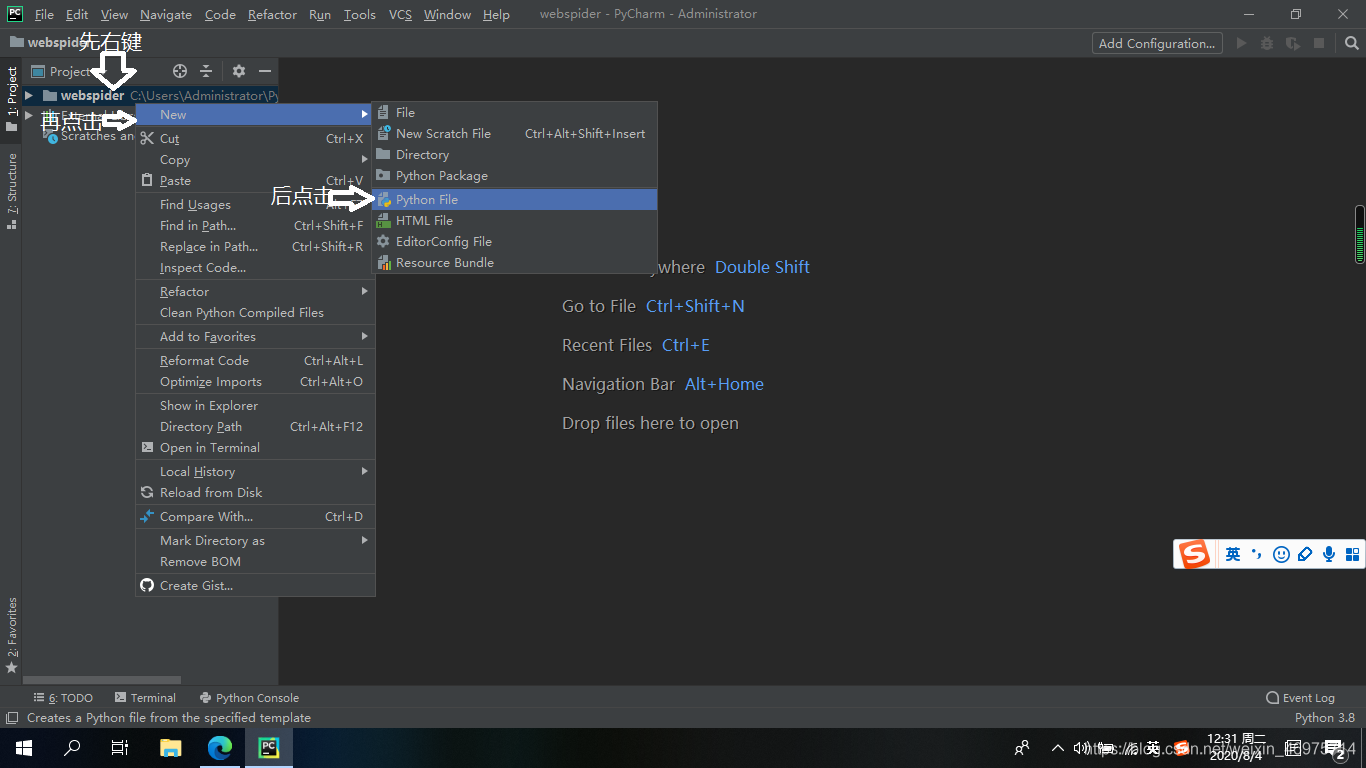Hide the Project panel with minus icon
Image resolution: width=1366 pixels, height=768 pixels.
(265, 71)
